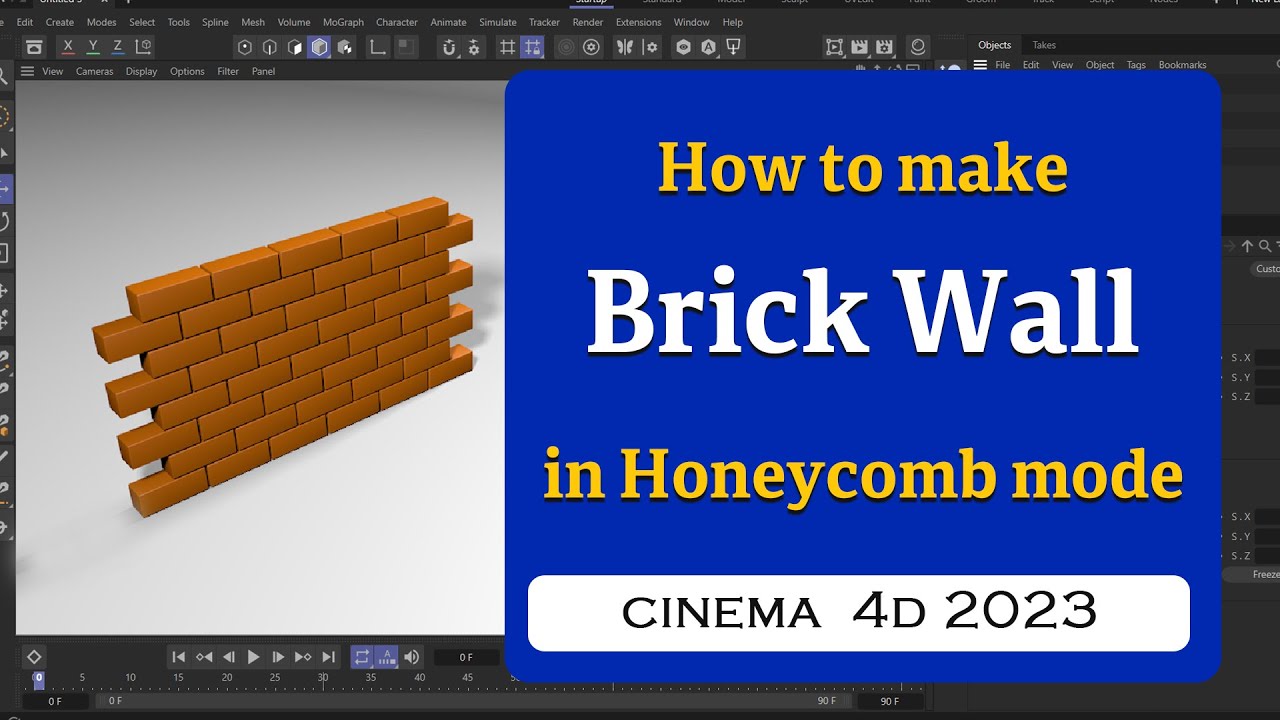Click current frame field showing 0 F
The width and height of the screenshot is (1280, 720).
tap(466, 657)
